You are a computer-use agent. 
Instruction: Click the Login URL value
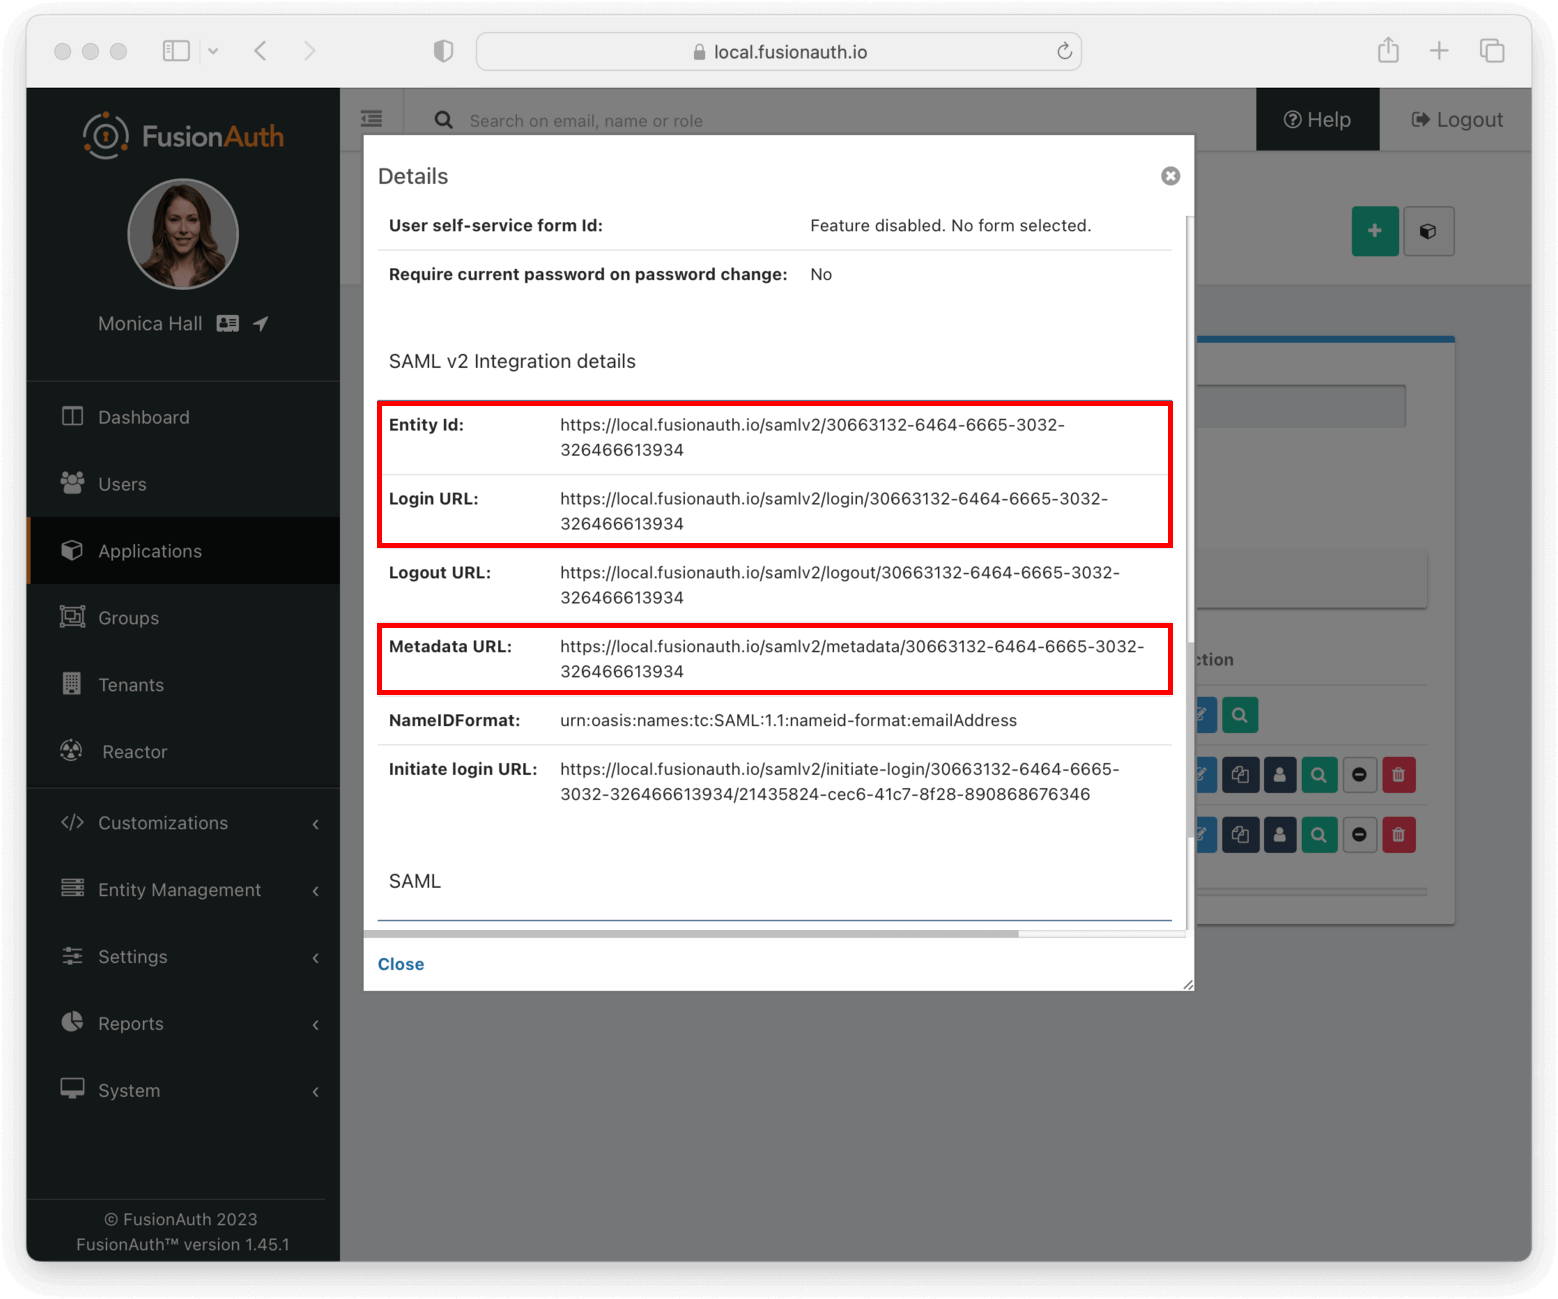click(x=834, y=511)
